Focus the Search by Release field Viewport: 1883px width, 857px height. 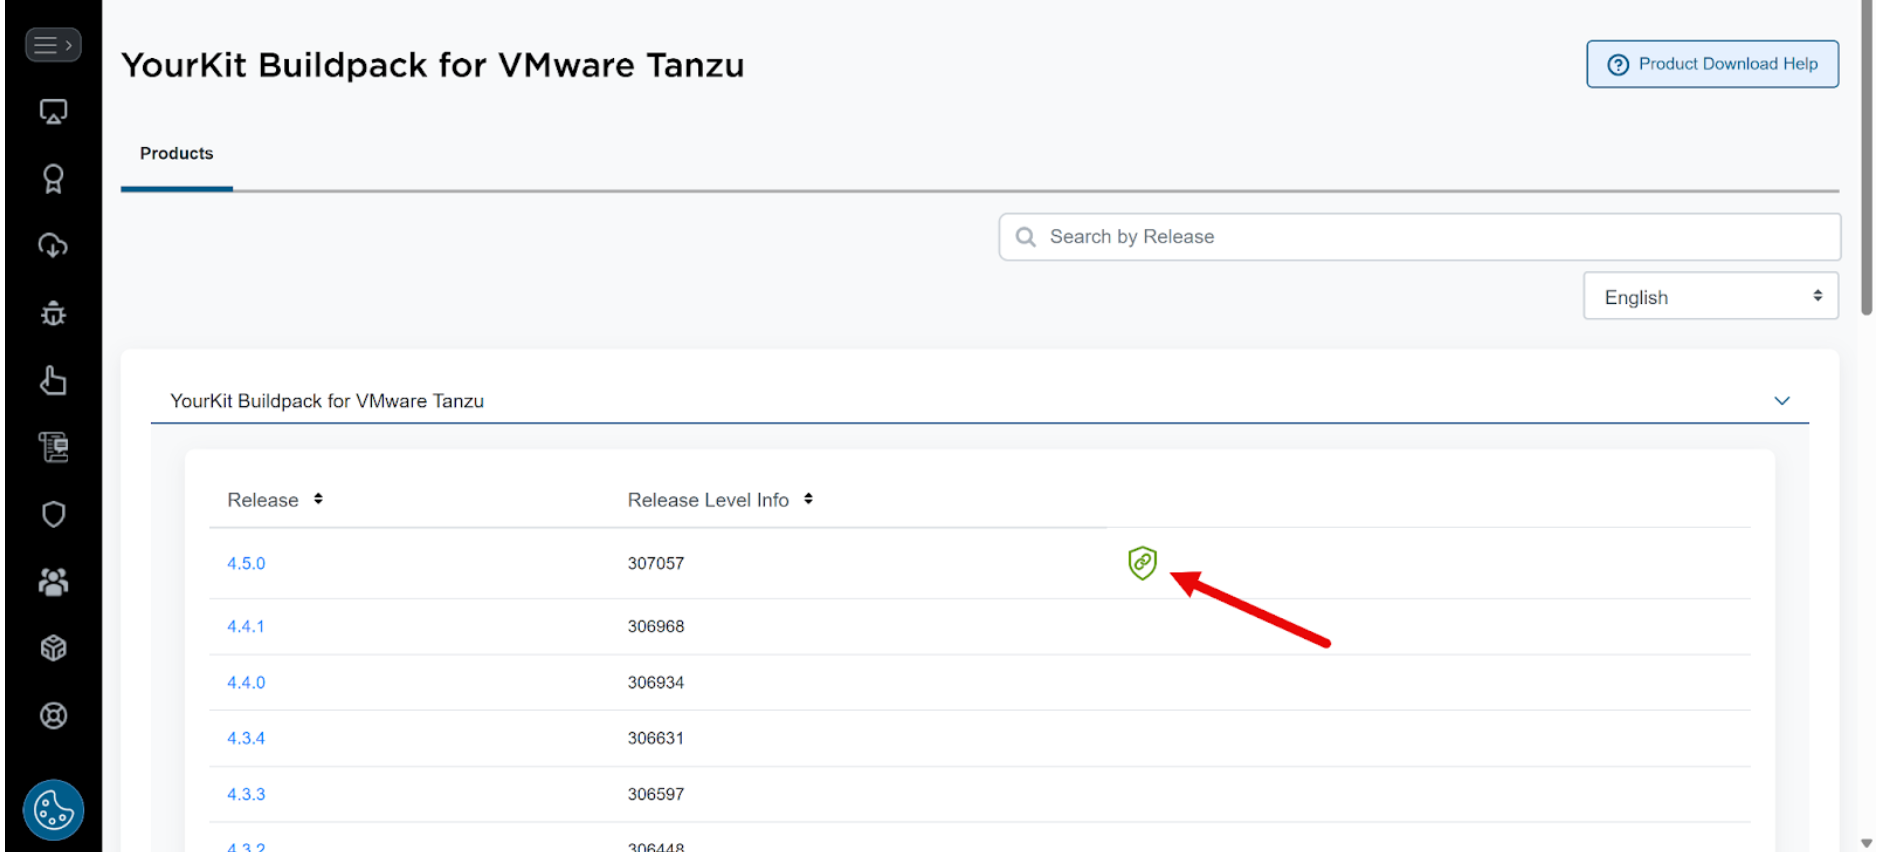(x=1419, y=237)
